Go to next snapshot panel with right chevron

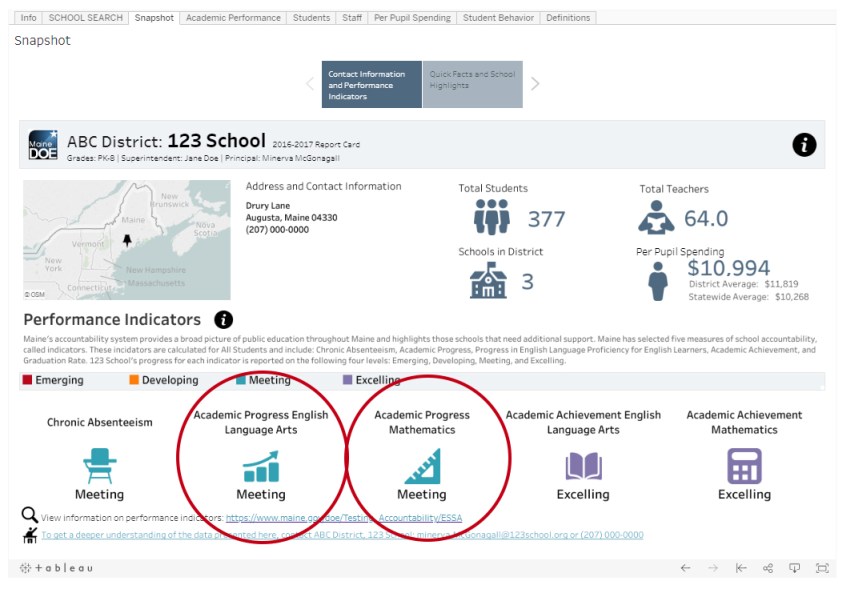click(535, 84)
